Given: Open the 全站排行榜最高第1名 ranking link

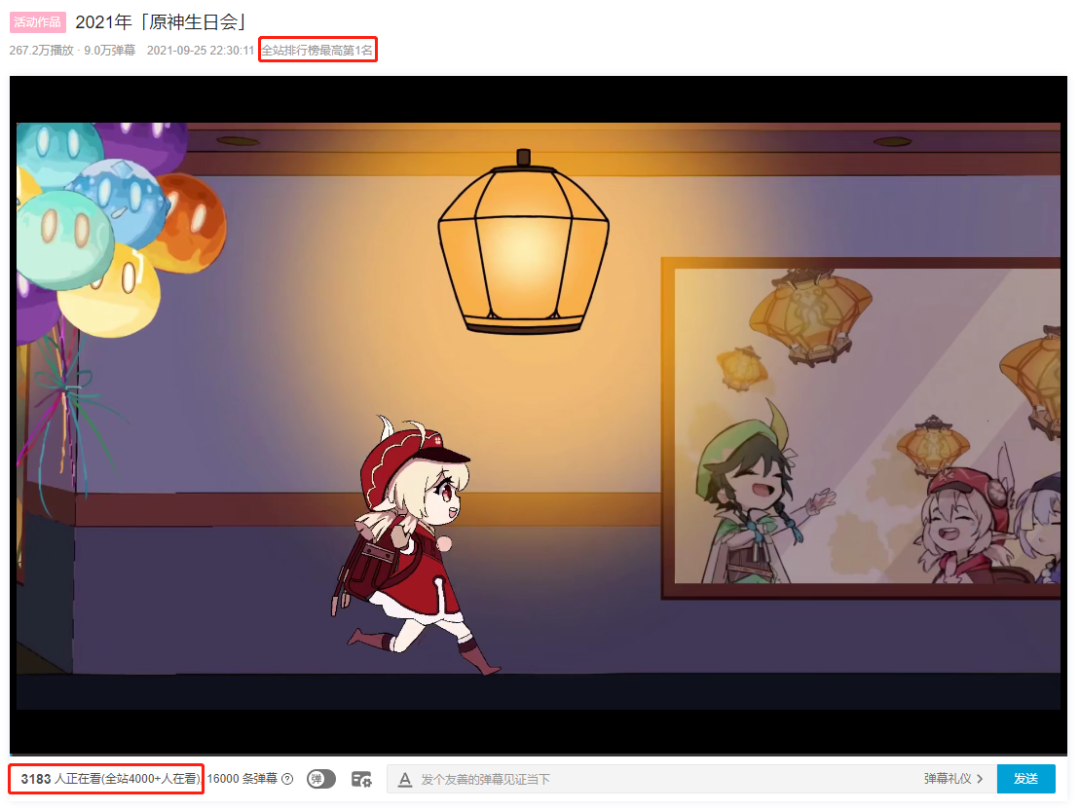Looking at the screenshot, I should (318, 50).
